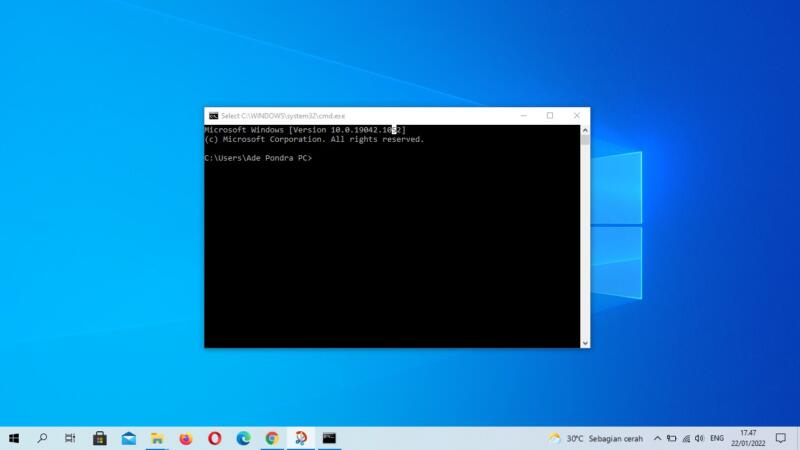
Task: Launch Firefox from the taskbar
Action: coord(186,438)
